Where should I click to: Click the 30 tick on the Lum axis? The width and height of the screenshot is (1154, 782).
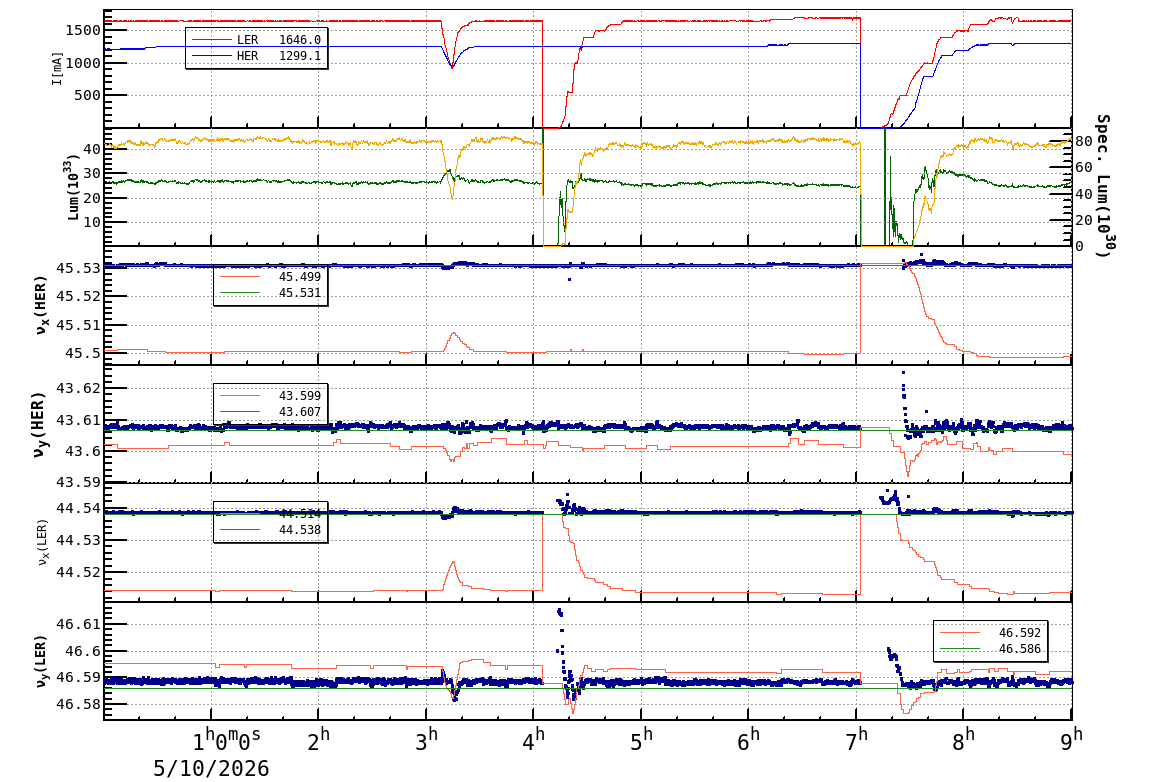[x=92, y=173]
